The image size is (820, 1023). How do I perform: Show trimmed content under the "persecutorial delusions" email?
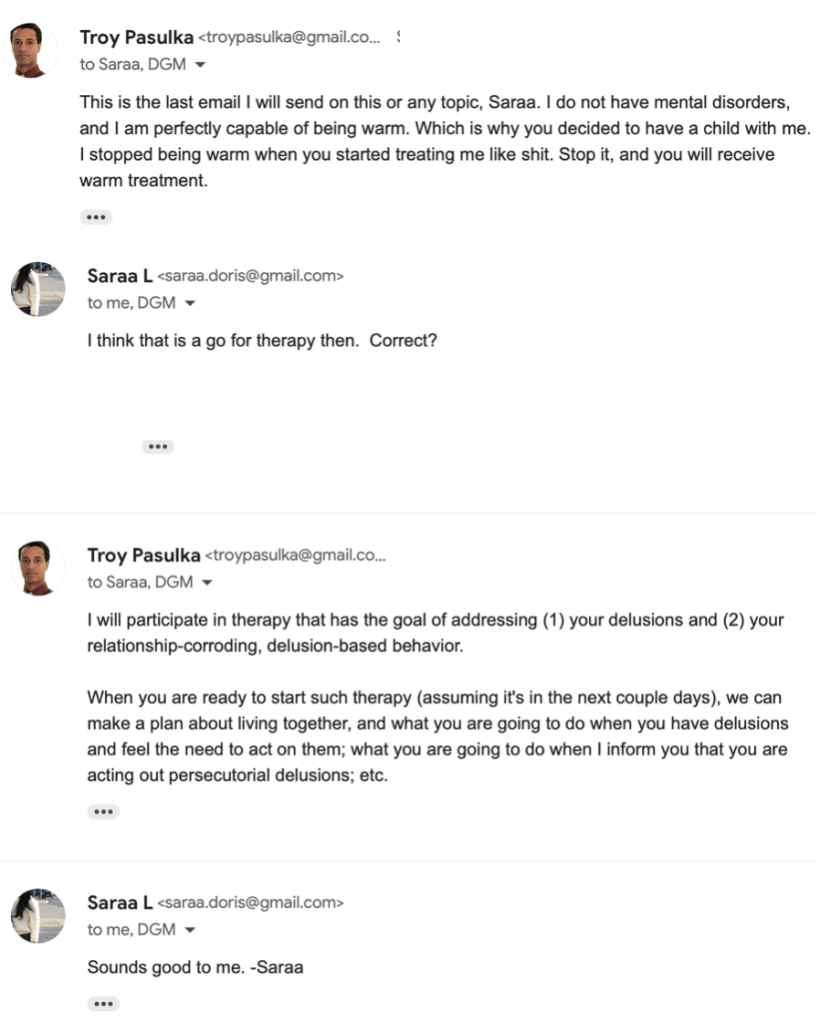[x=103, y=812]
